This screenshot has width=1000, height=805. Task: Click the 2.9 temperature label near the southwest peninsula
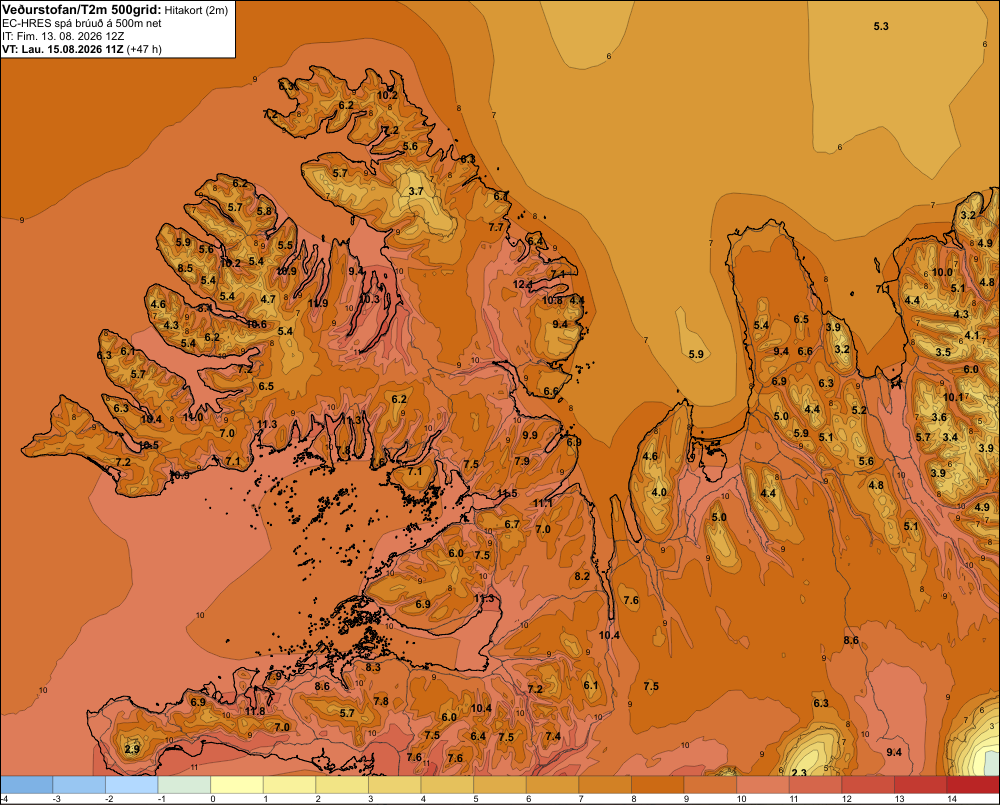click(x=132, y=749)
